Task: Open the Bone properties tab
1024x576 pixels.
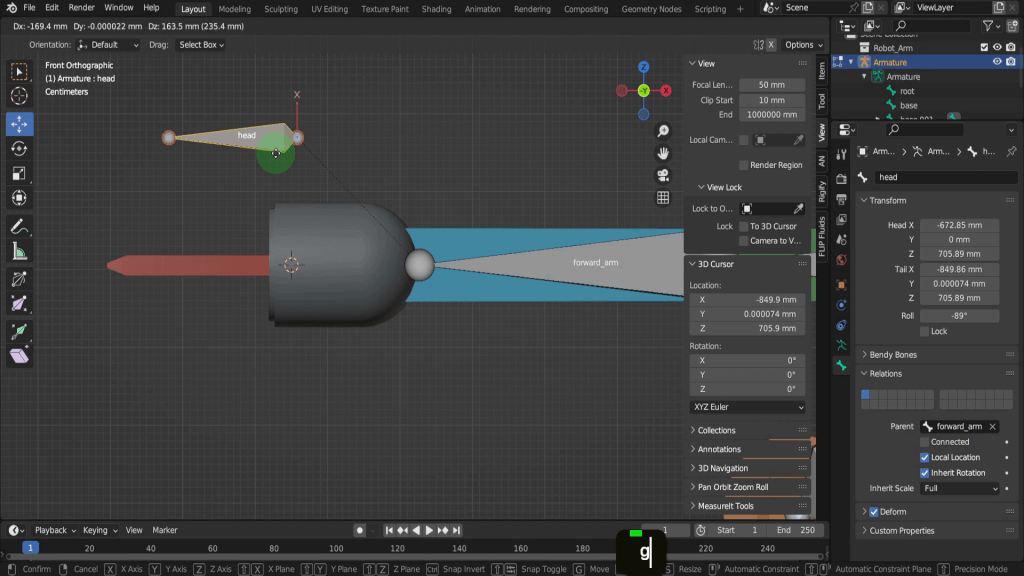Action: point(841,366)
